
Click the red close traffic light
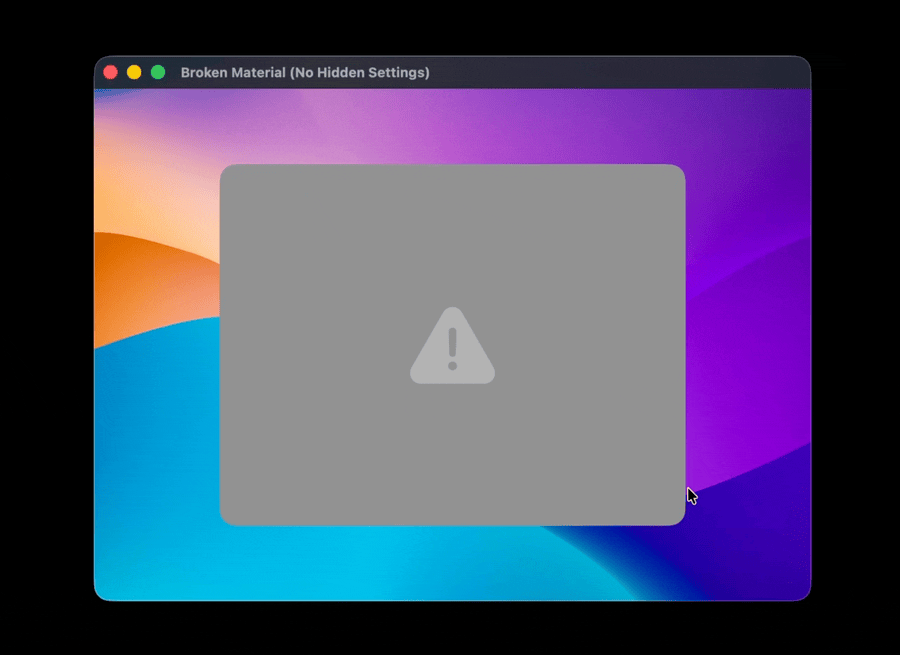coord(110,72)
